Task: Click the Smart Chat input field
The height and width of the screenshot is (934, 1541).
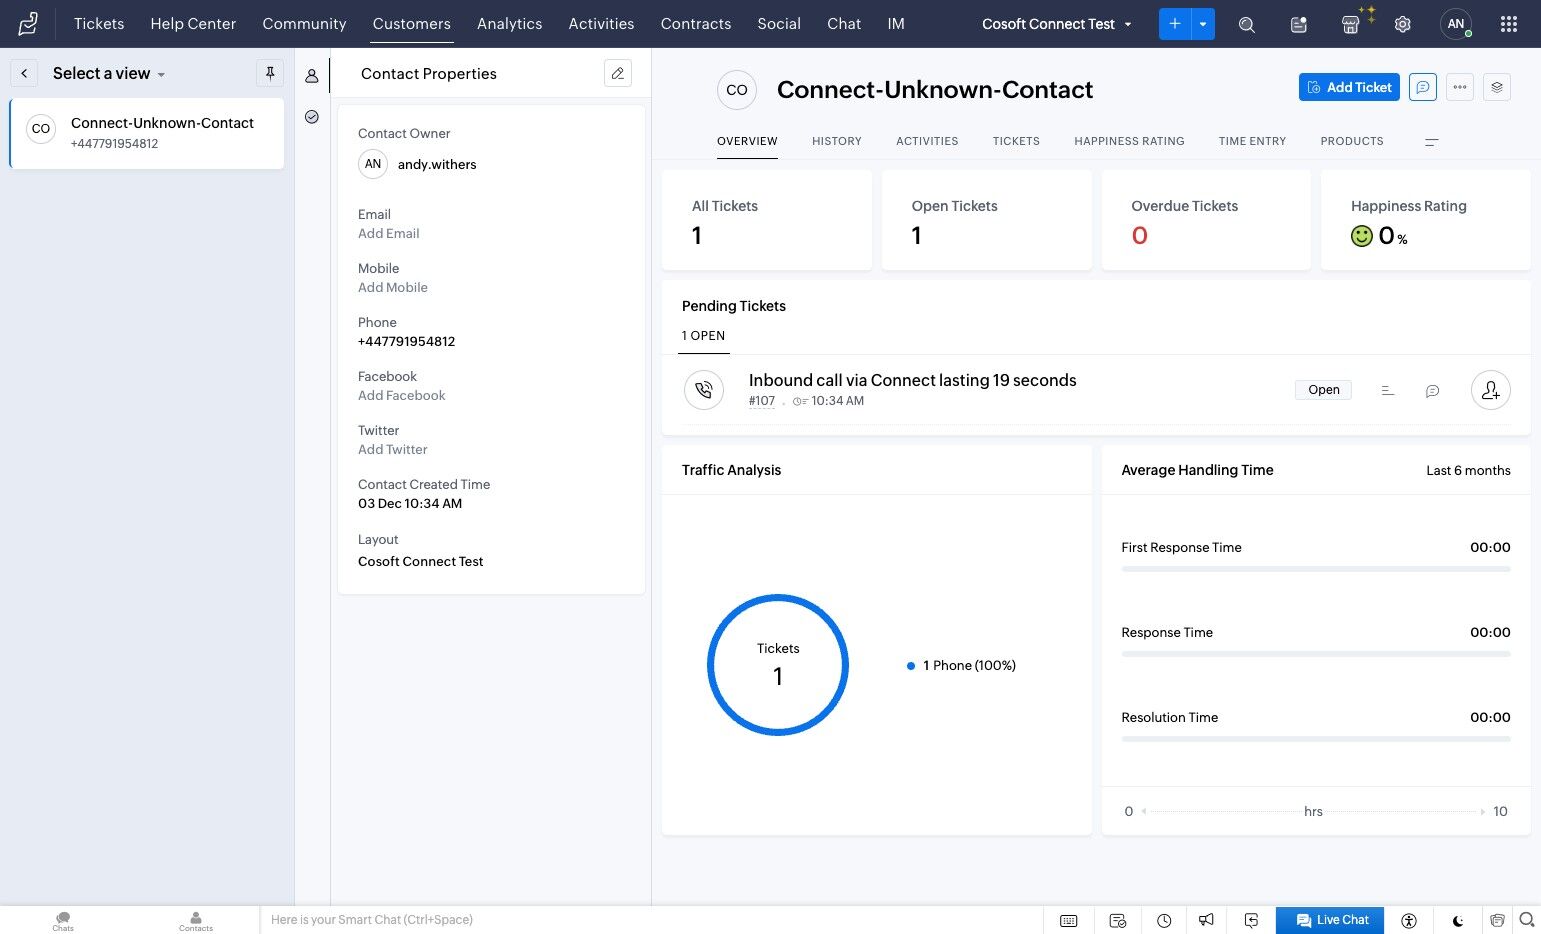Action: [650, 920]
